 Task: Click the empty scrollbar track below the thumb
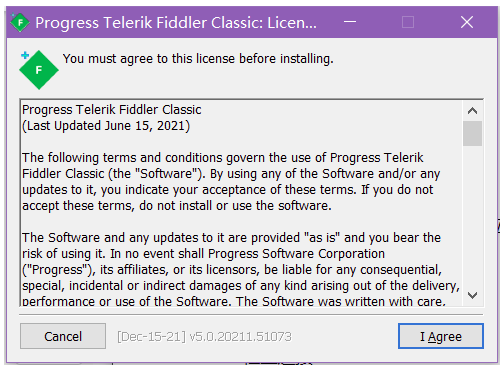pyautogui.click(x=472, y=216)
